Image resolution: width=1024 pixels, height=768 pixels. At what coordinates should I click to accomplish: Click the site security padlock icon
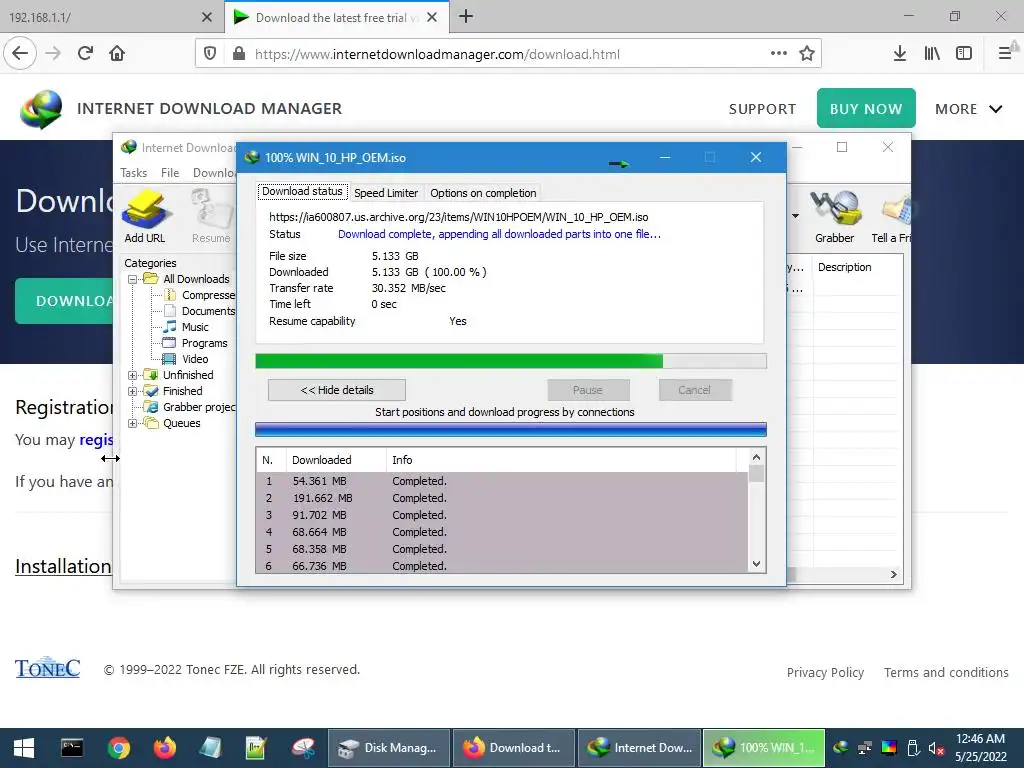pyautogui.click(x=239, y=54)
